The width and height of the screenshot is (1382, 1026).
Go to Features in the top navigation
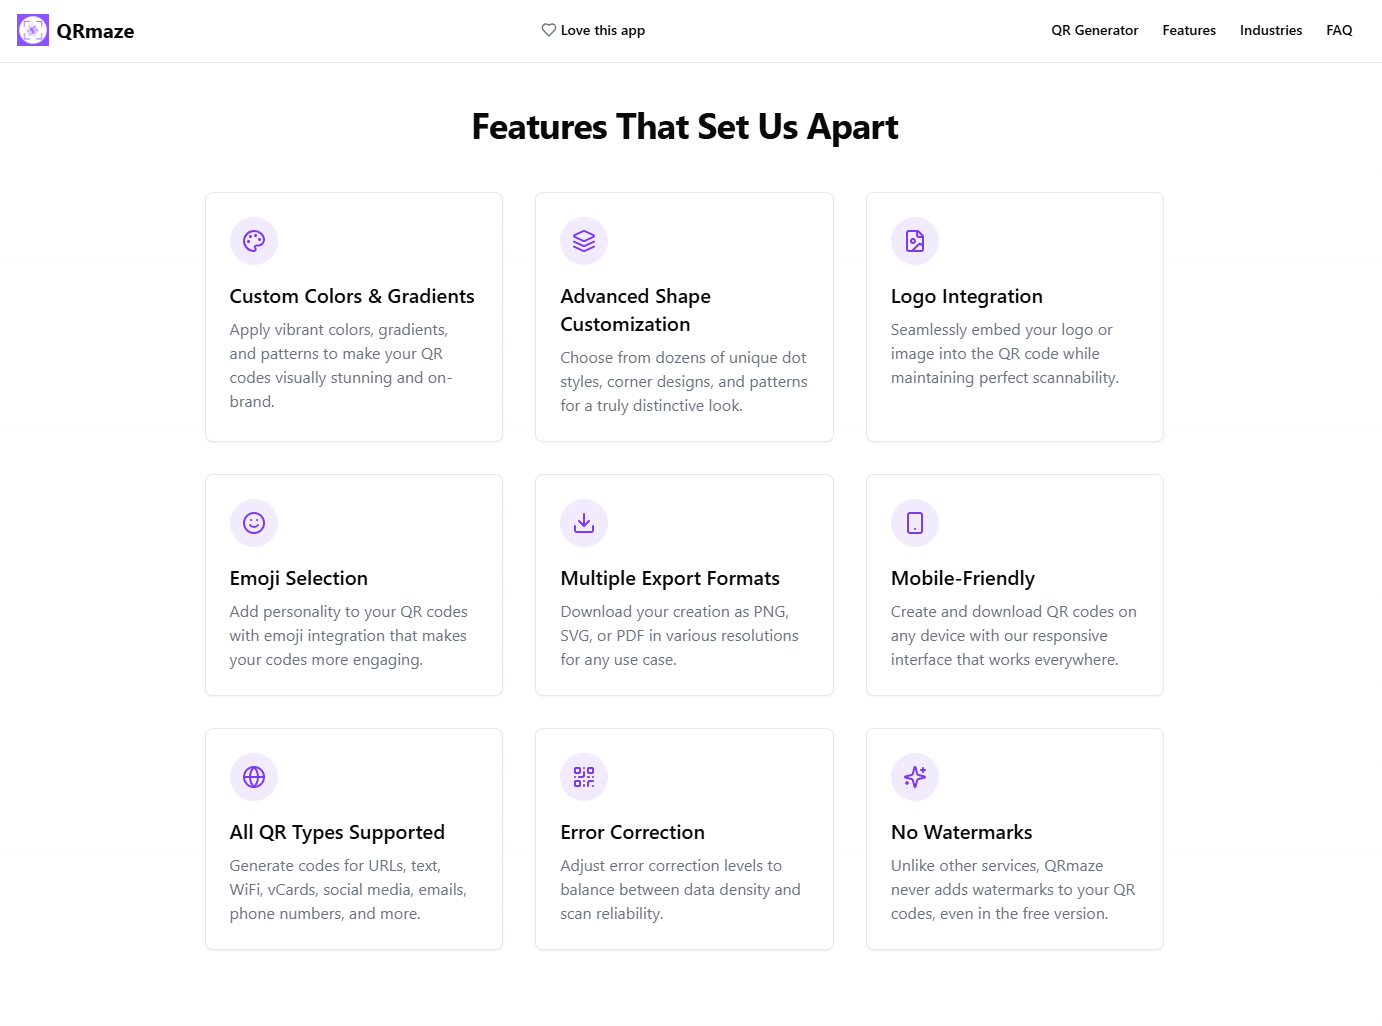click(x=1189, y=30)
